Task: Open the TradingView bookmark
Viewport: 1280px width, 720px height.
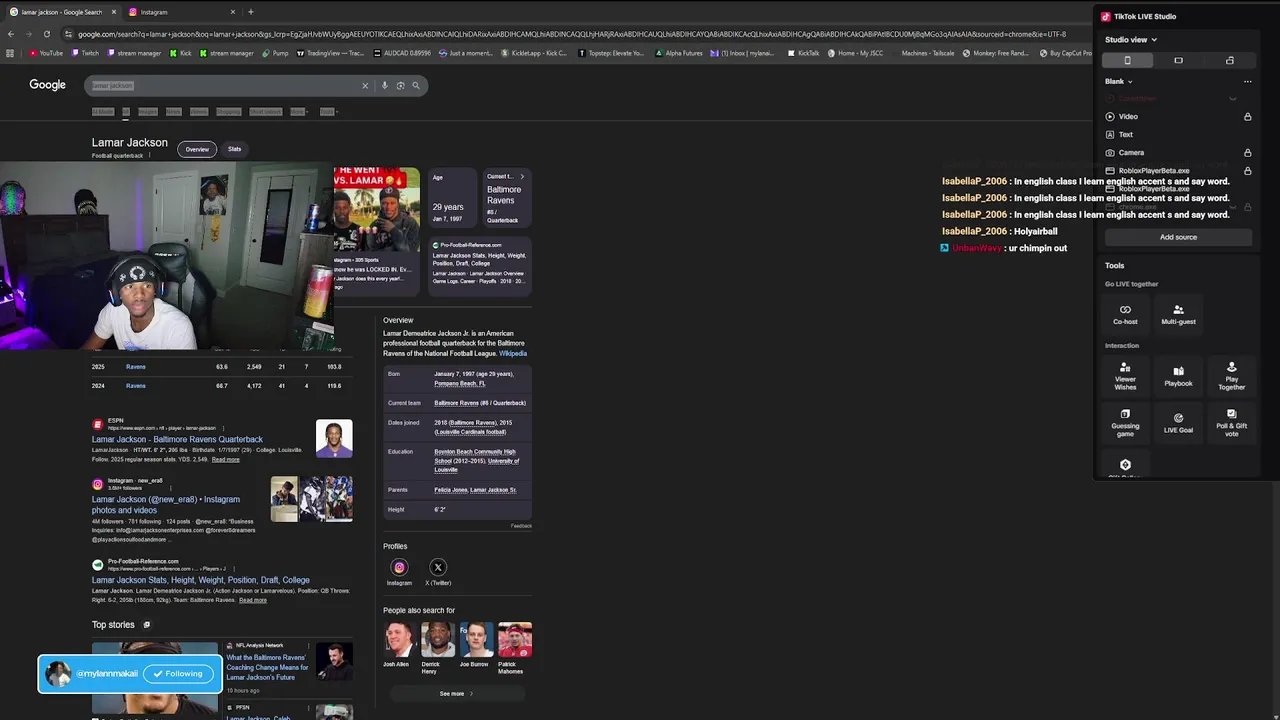Action: [x=331, y=53]
